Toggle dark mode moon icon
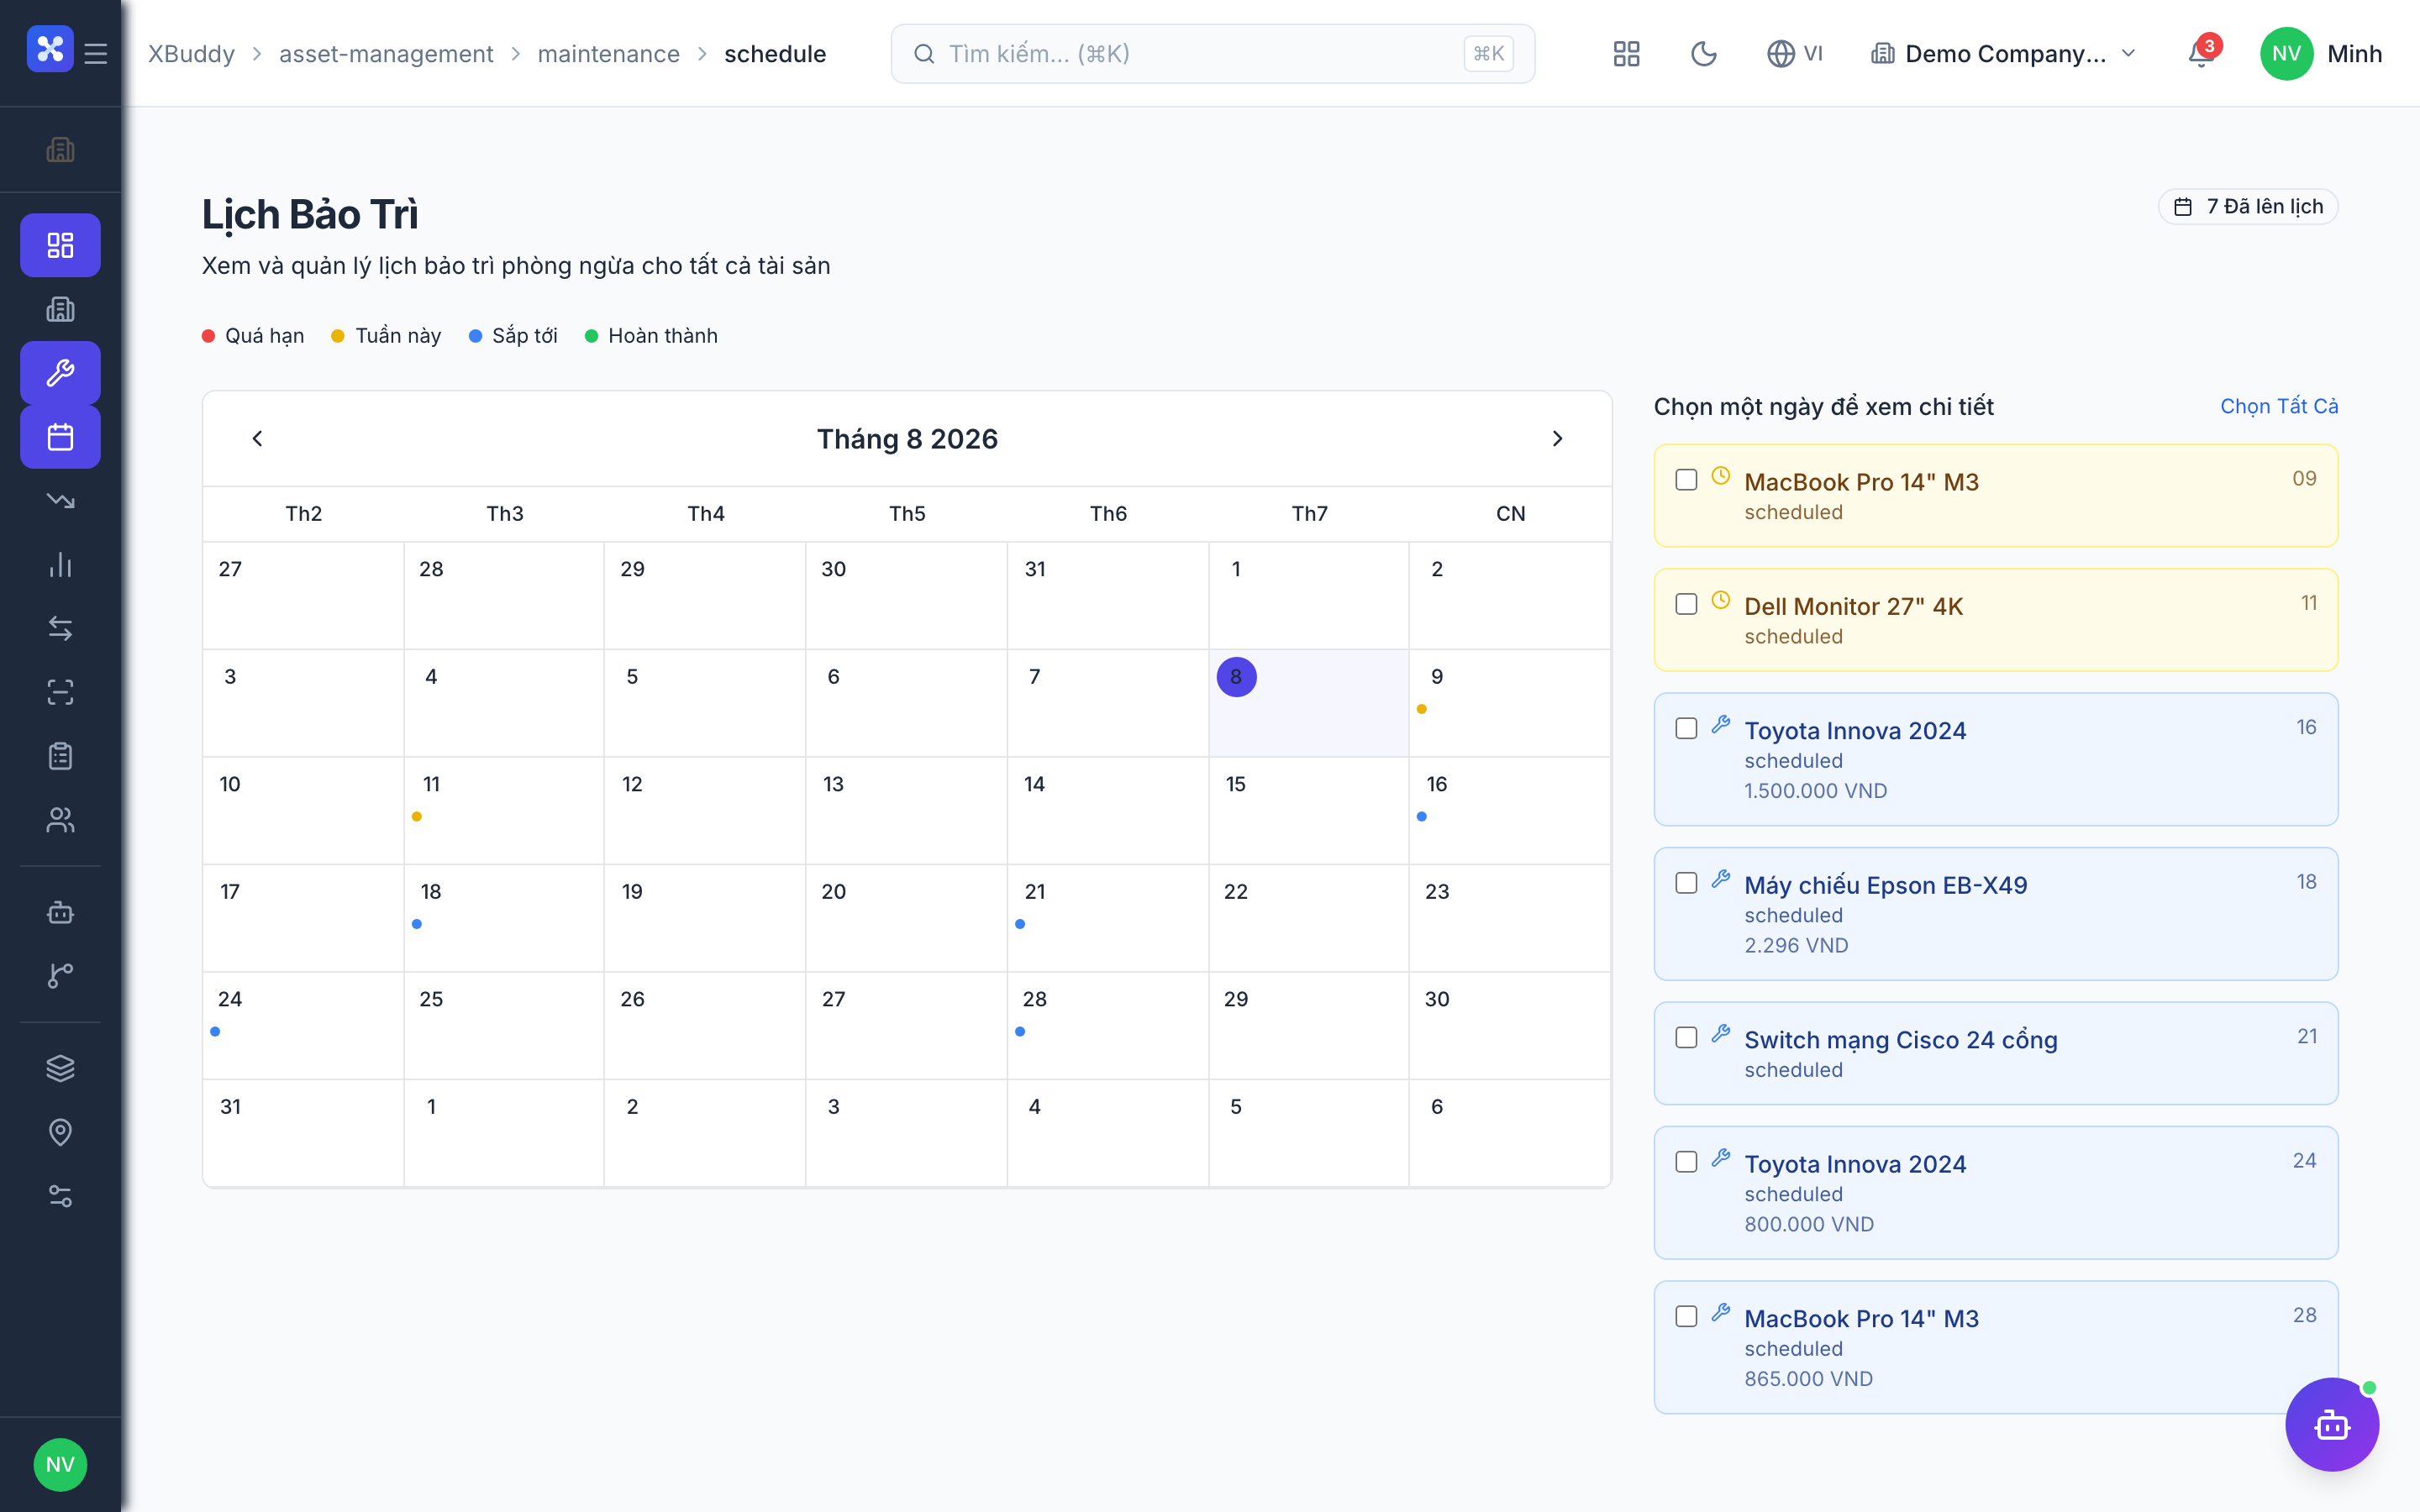2420x1512 pixels. coord(1704,54)
